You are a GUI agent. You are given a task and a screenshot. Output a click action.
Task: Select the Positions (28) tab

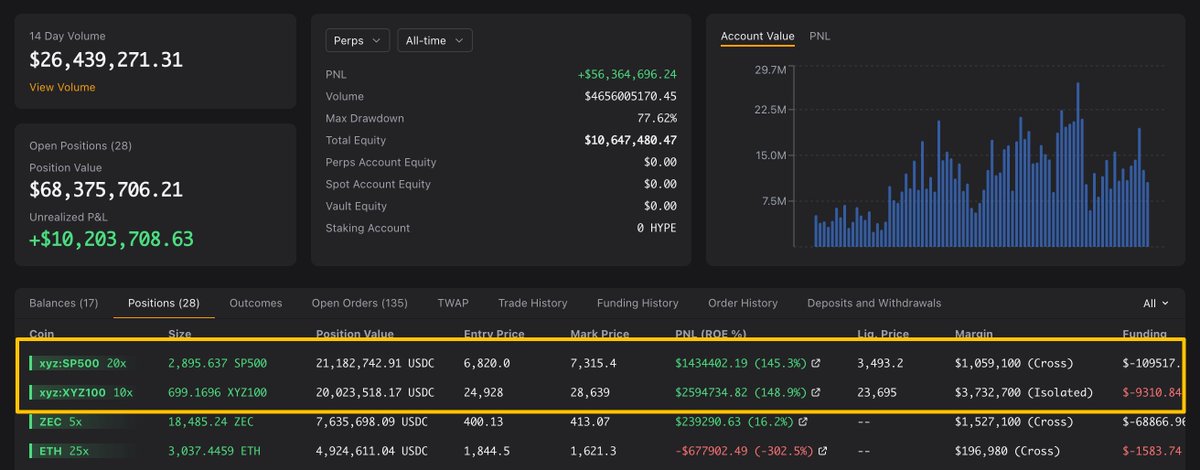point(164,303)
